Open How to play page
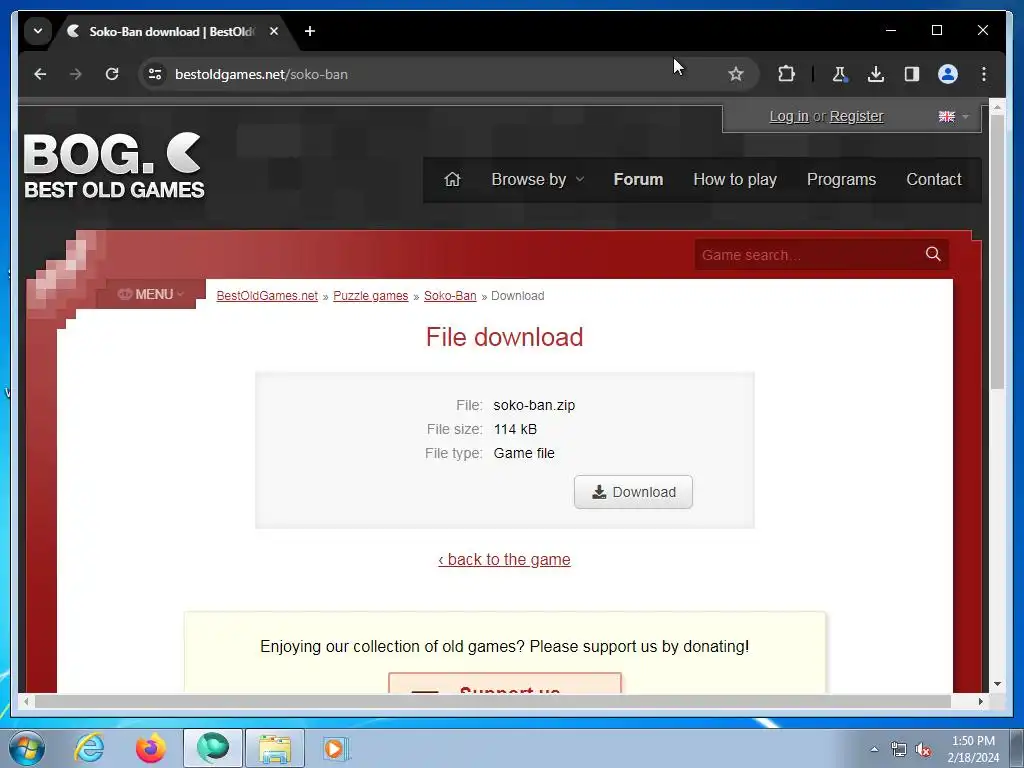This screenshot has height=768, width=1024. (735, 180)
